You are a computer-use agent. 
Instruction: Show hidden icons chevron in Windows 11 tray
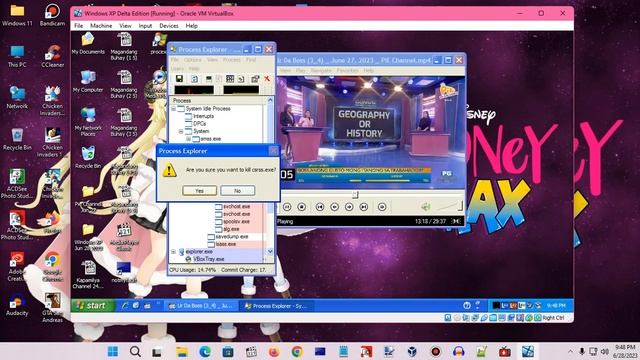570,351
